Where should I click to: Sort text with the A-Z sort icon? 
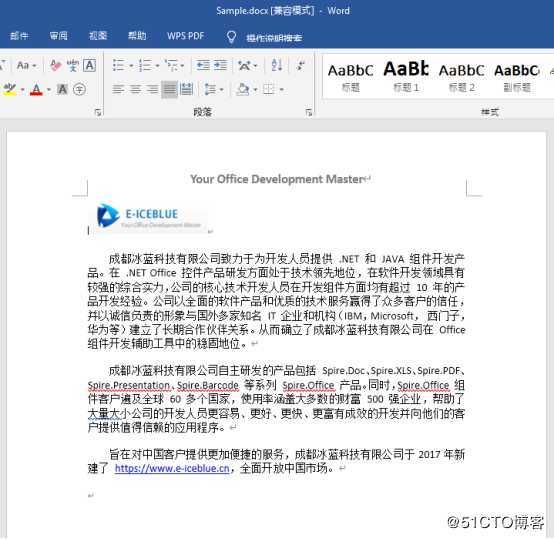click(x=277, y=65)
